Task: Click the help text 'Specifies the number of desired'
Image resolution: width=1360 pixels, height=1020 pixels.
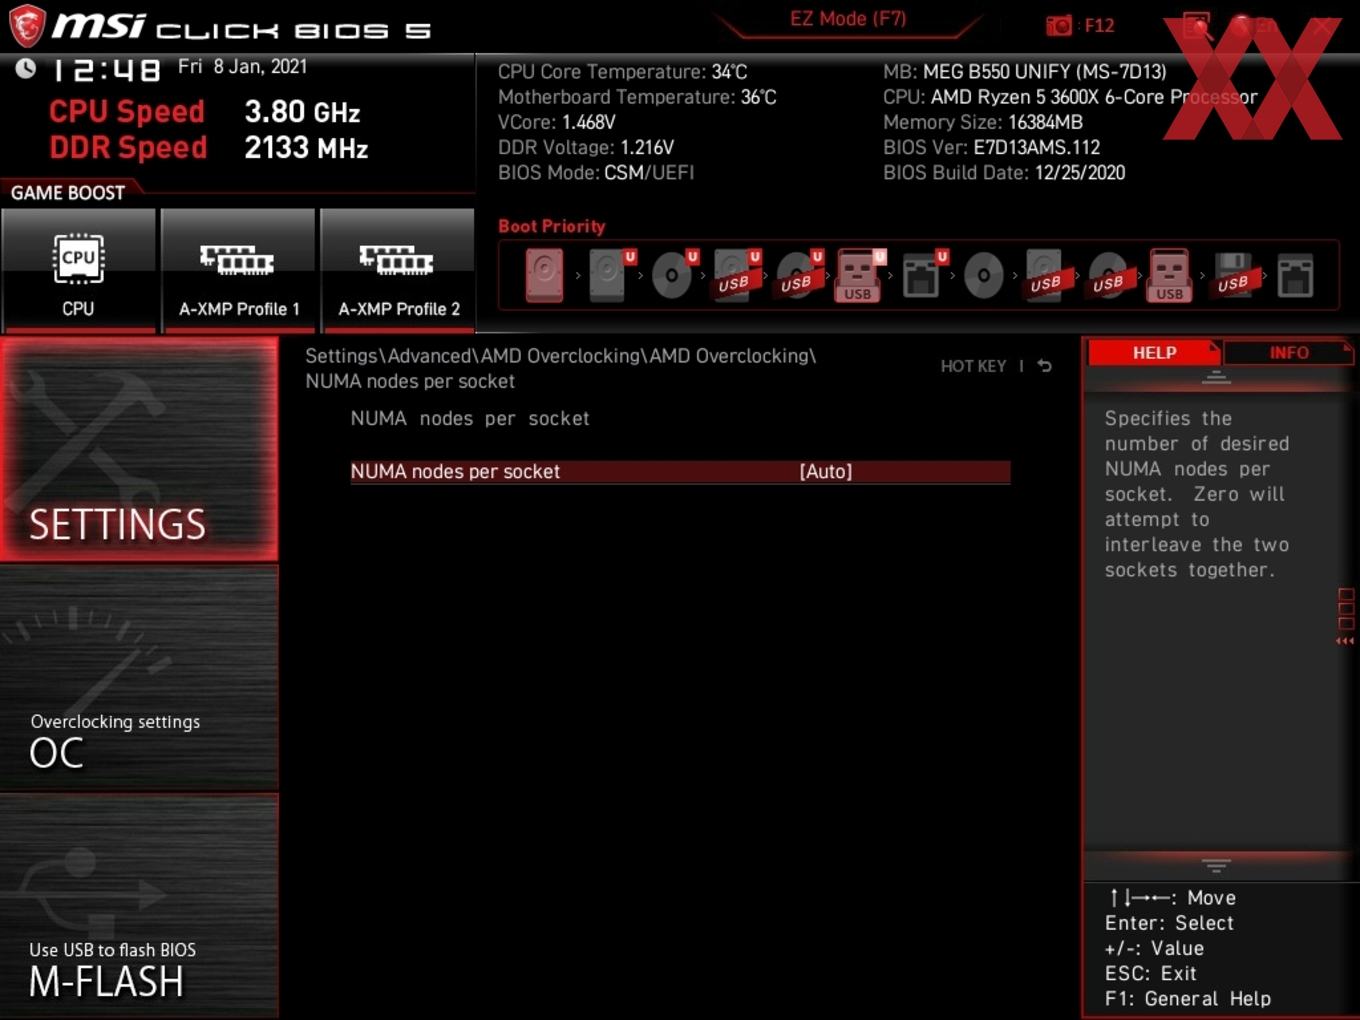Action: [x=1196, y=431]
